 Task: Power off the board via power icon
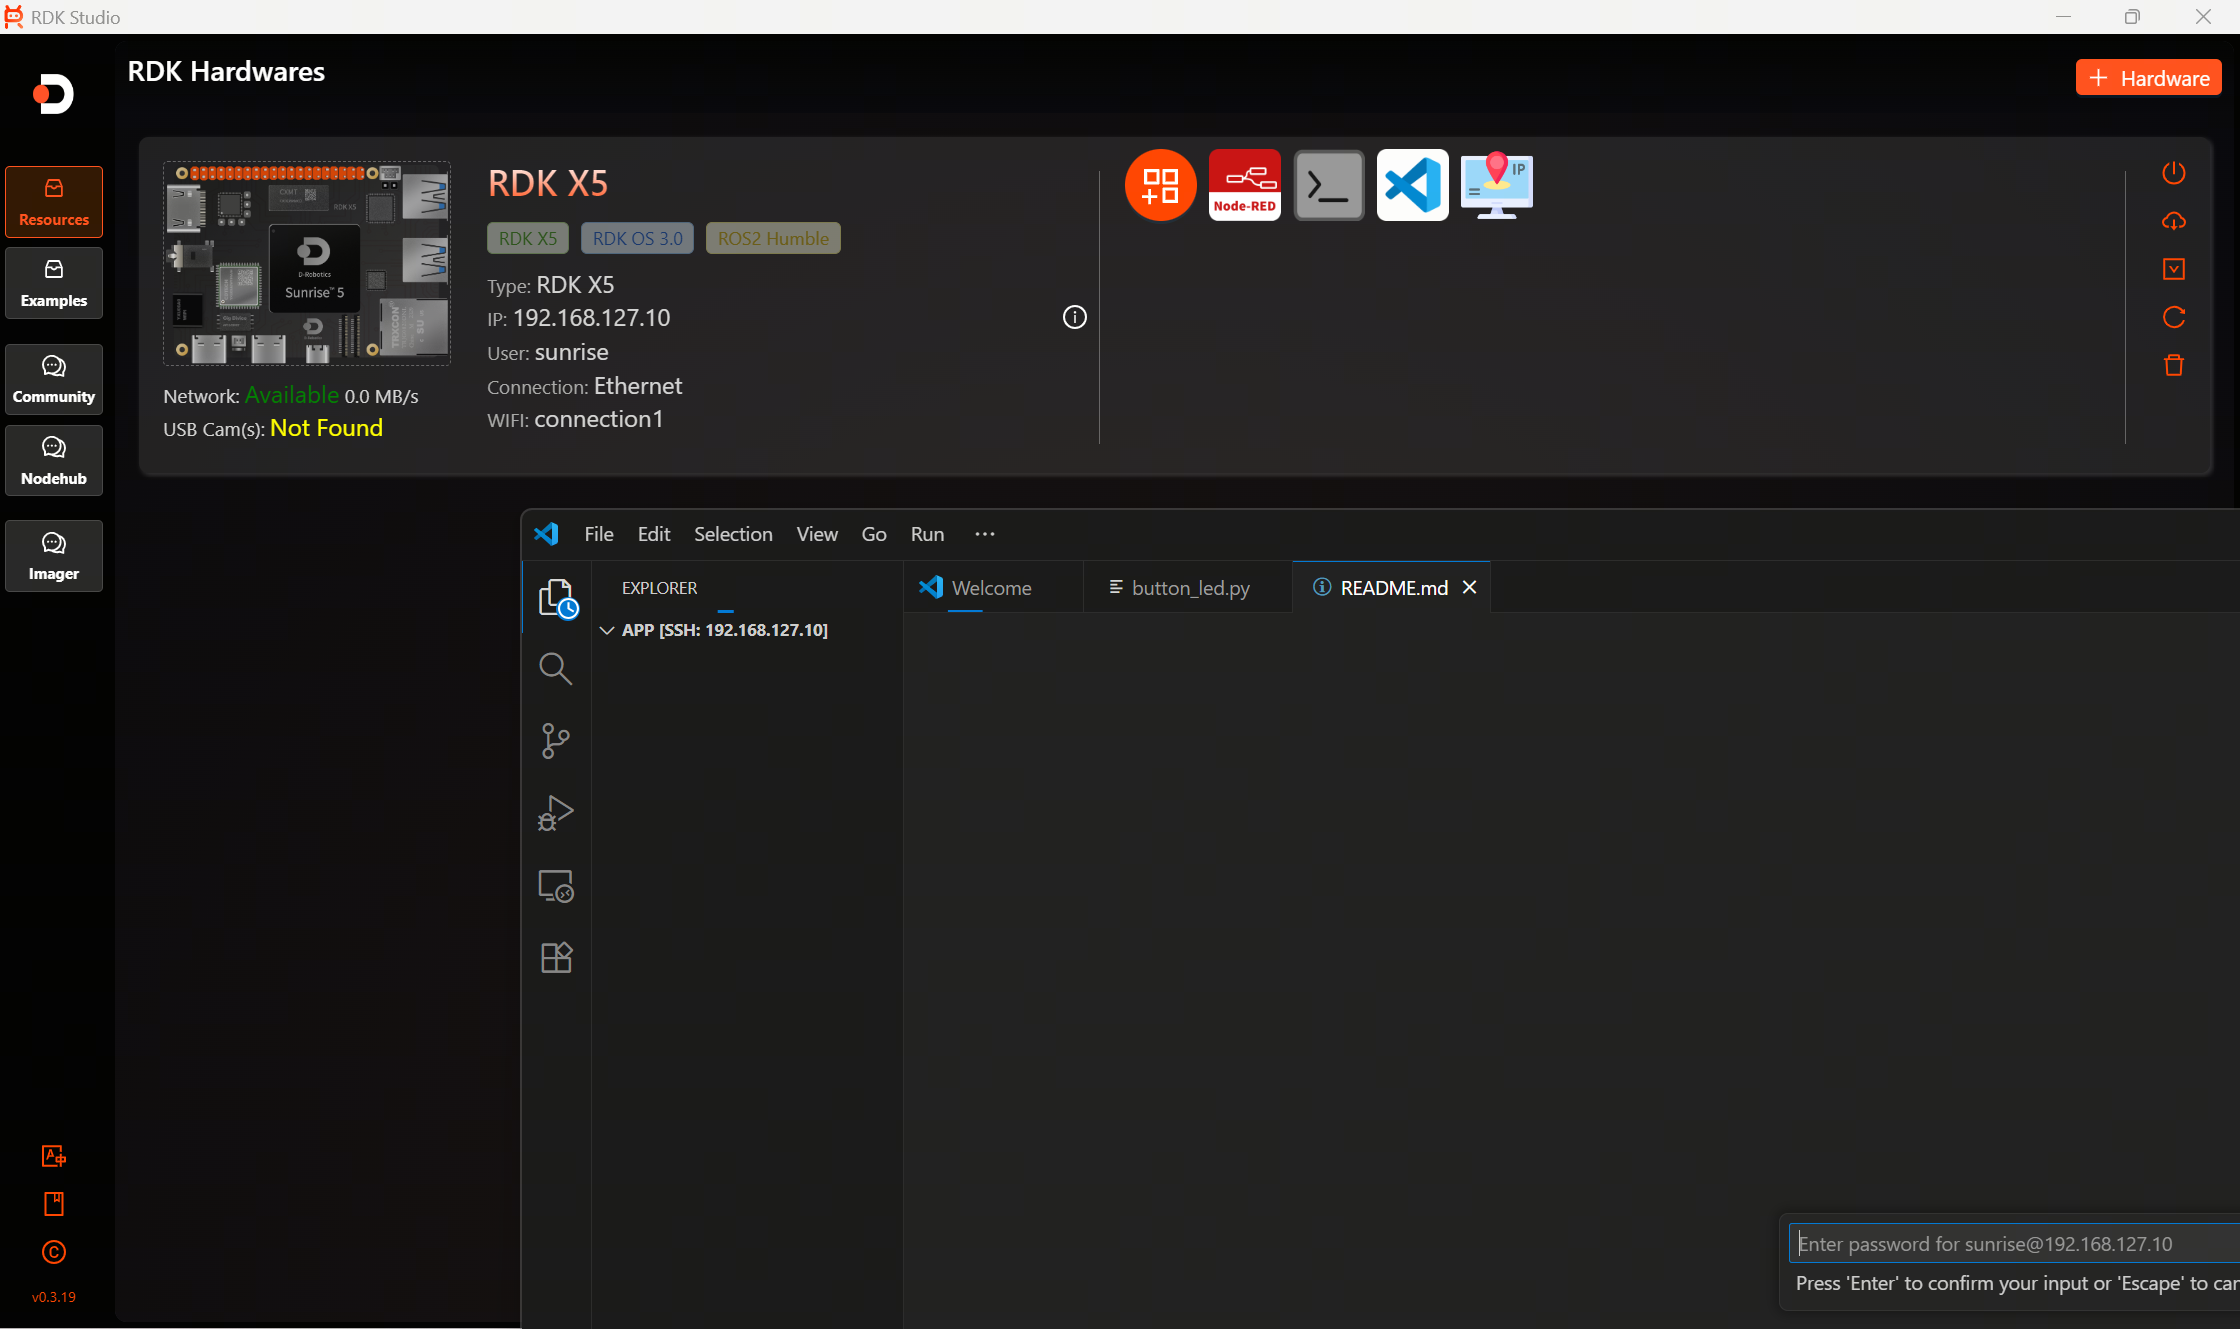(2173, 172)
